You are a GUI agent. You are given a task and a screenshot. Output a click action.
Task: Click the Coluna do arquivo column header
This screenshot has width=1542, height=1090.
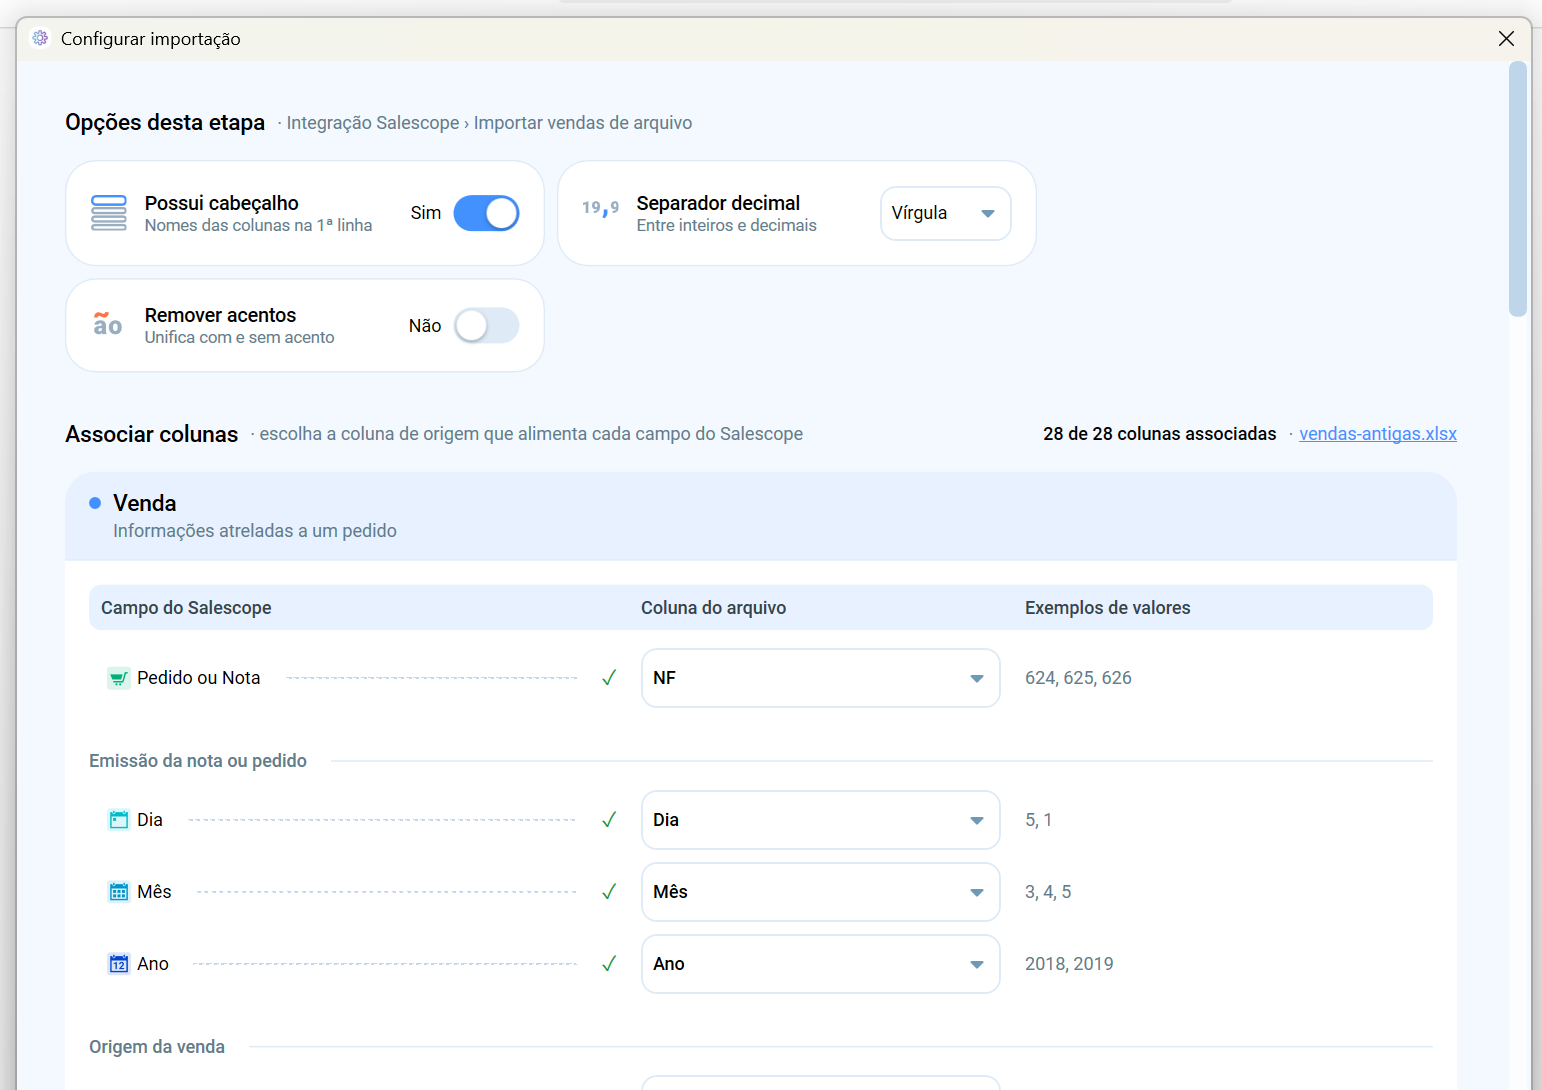[x=713, y=608]
